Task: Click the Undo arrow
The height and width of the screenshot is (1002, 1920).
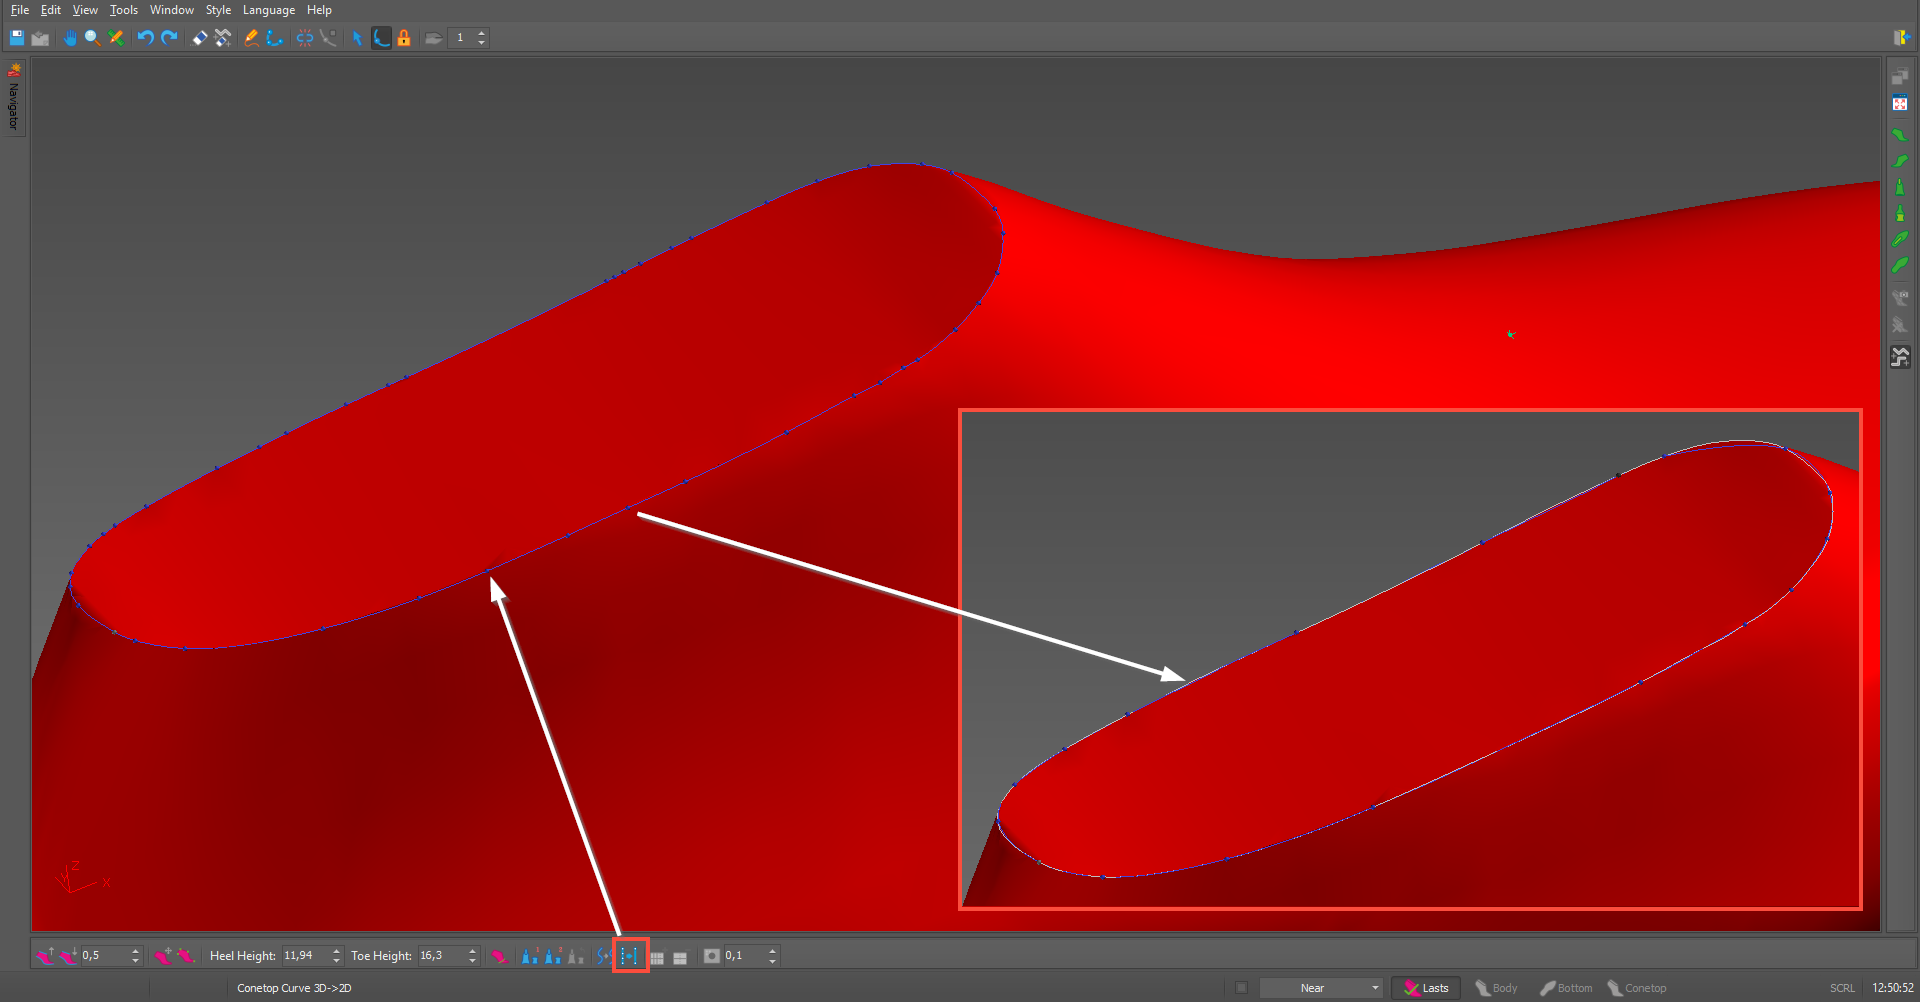Action: click(x=146, y=38)
